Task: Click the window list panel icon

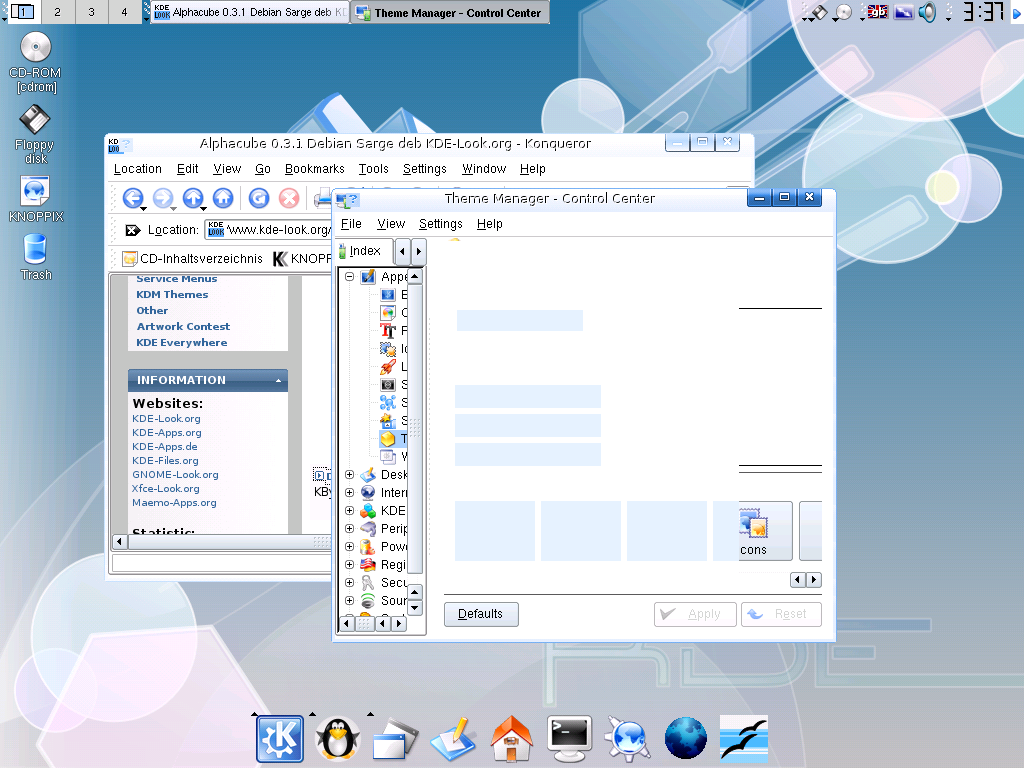Action: [395, 739]
